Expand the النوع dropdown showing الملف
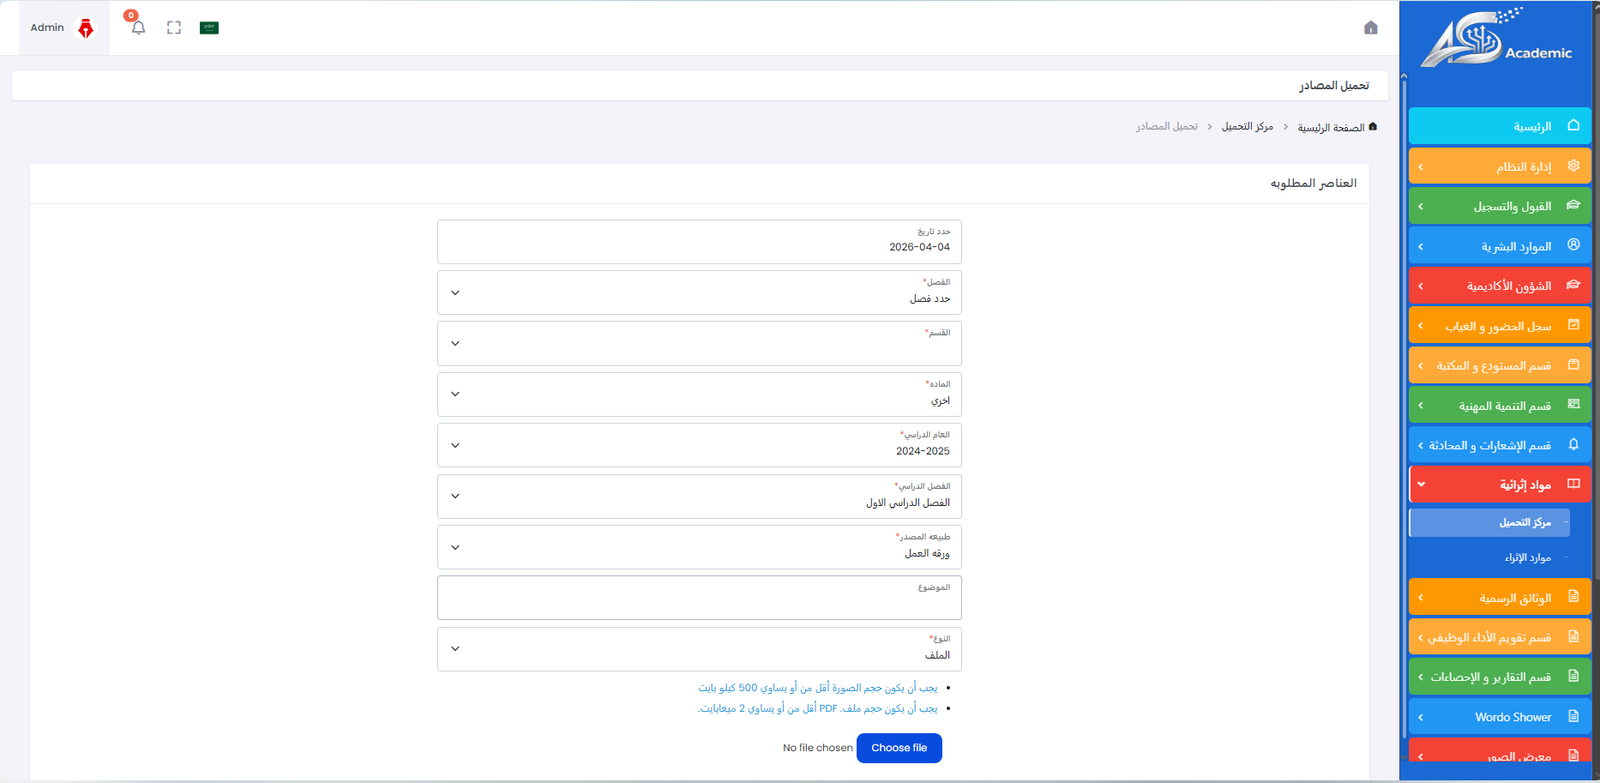 [x=699, y=649]
